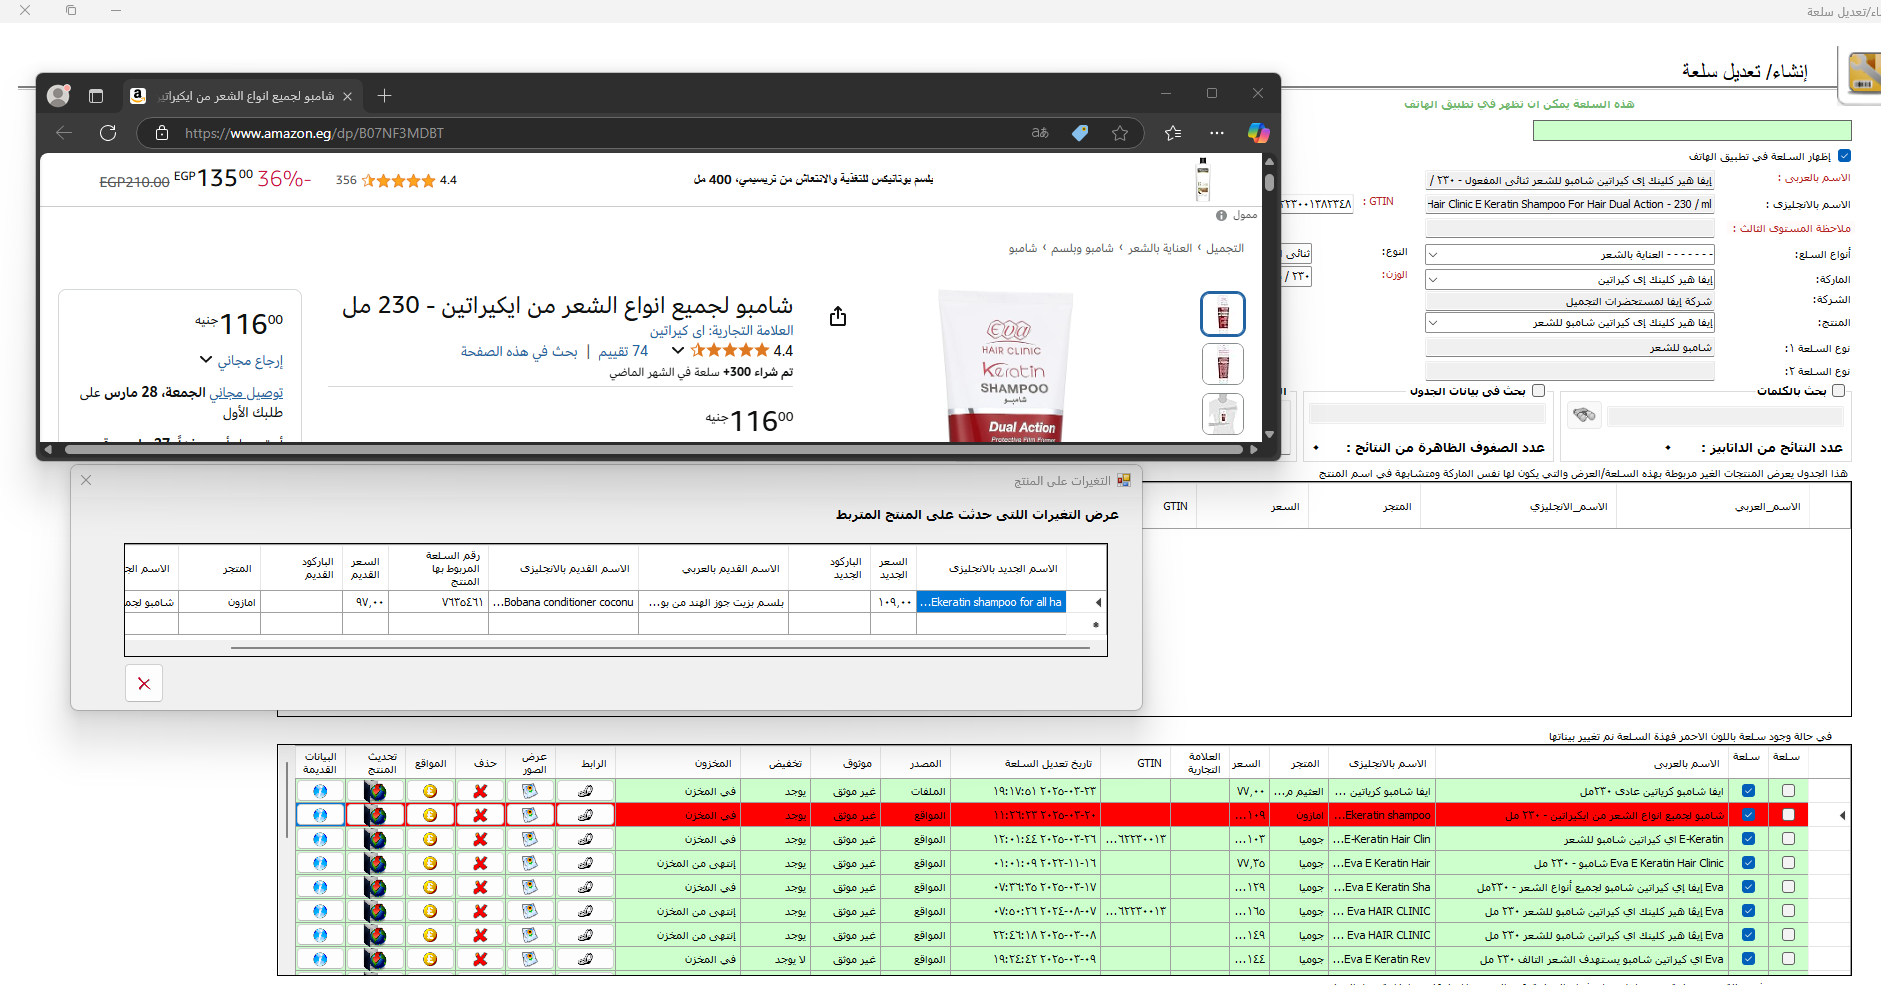Open the link icon in highlighted red row
Image resolution: width=1881 pixels, height=985 pixels.
585,815
